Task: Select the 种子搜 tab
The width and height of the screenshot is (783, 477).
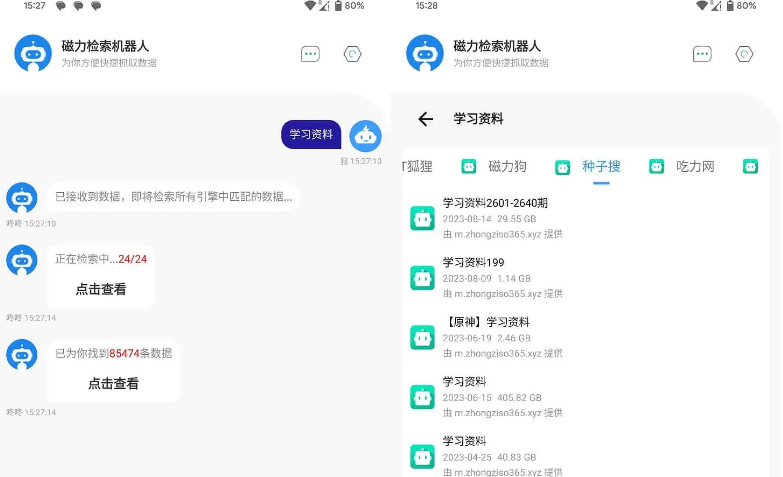Action: (x=601, y=166)
